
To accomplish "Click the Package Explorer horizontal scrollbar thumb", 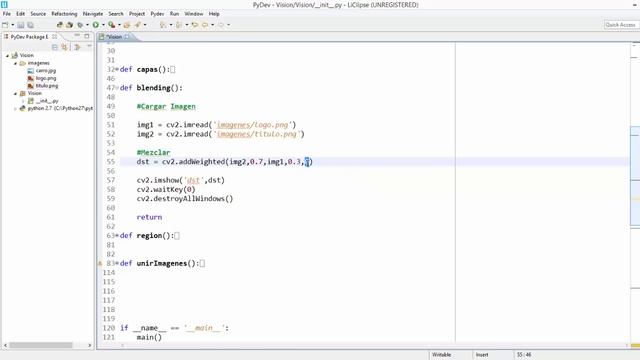I will pyautogui.click(x=41, y=345).
